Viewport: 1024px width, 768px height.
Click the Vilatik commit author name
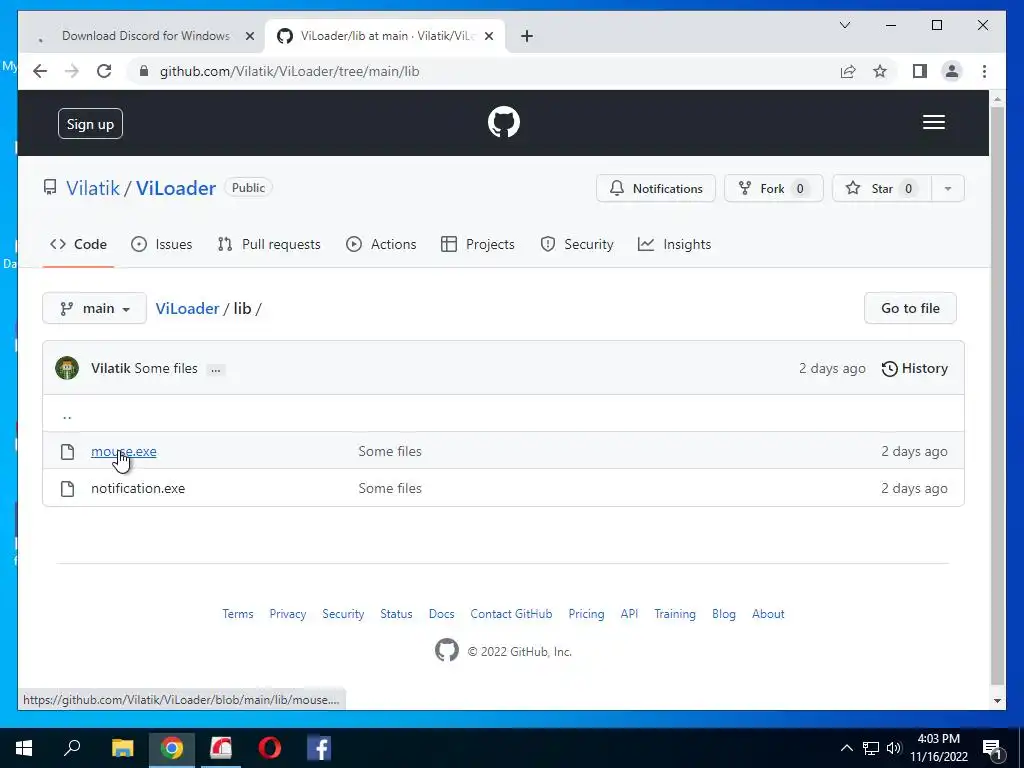click(x=111, y=368)
